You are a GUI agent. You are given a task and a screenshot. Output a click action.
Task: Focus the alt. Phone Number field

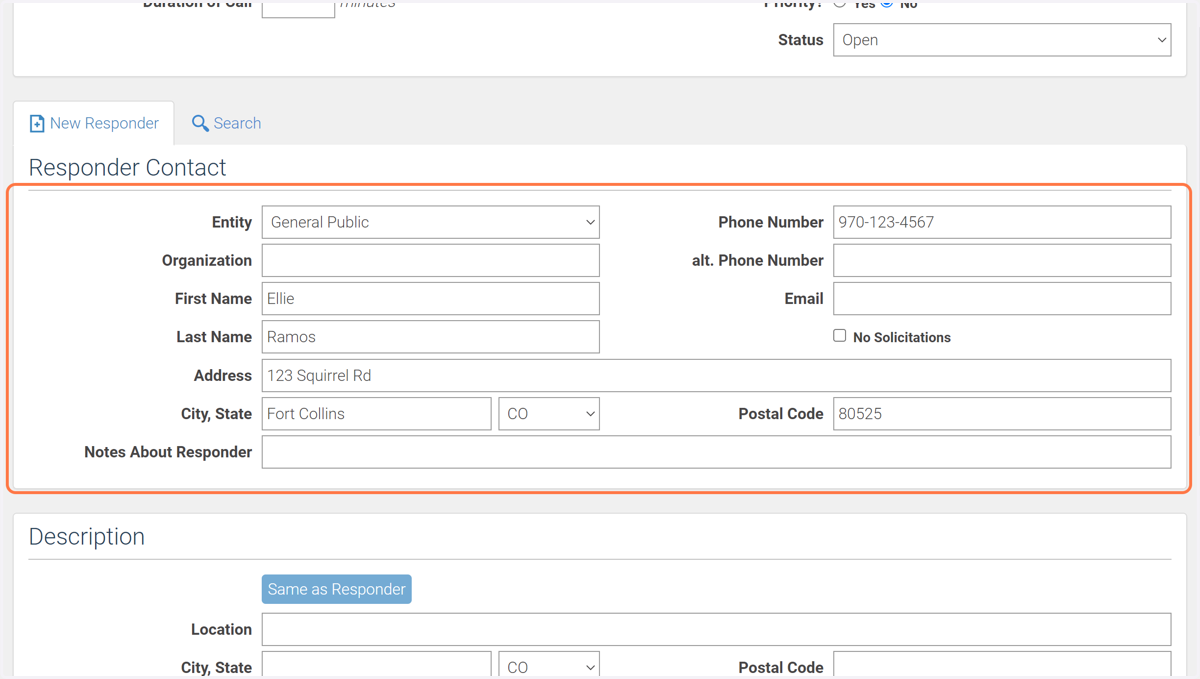pyautogui.click(x=1002, y=260)
